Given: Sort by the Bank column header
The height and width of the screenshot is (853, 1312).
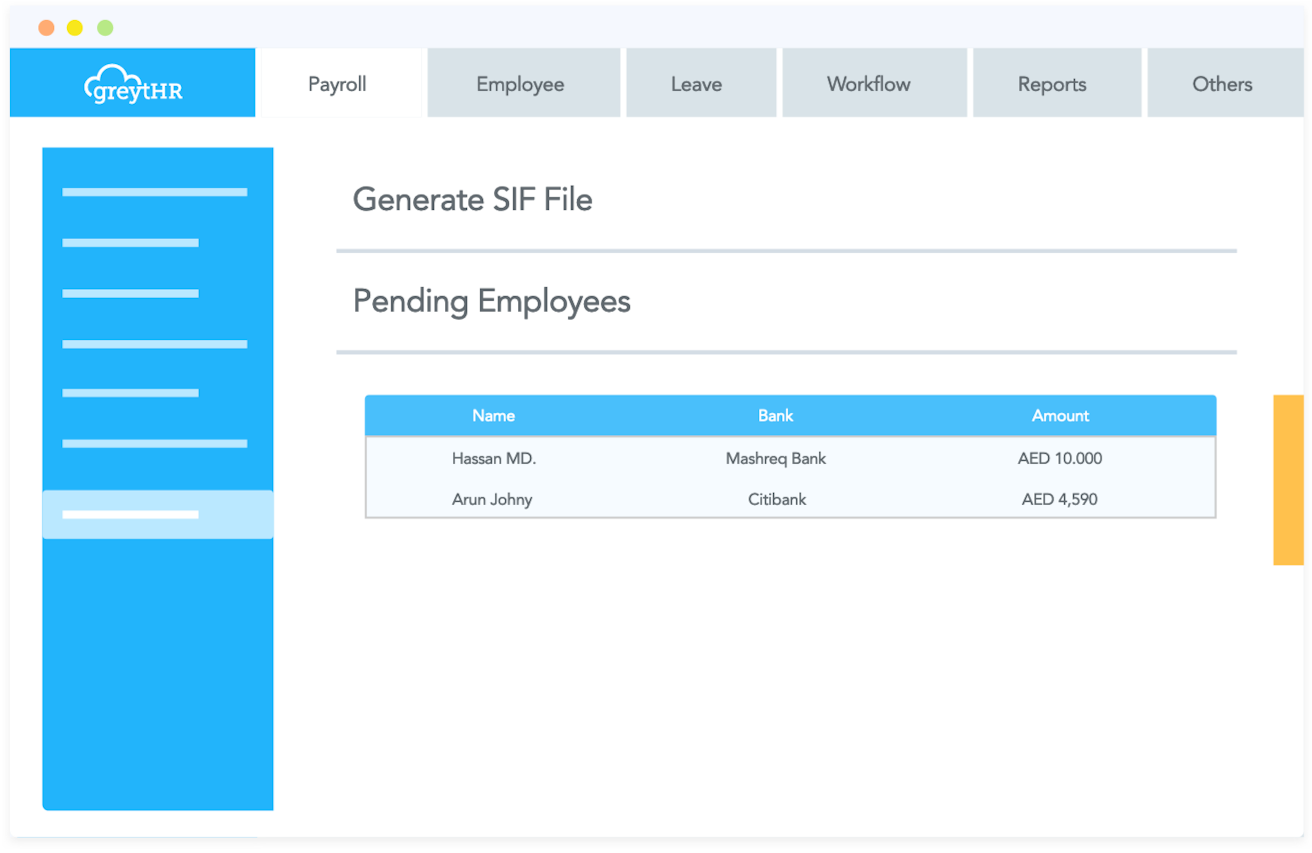Looking at the screenshot, I should pyautogui.click(x=775, y=416).
